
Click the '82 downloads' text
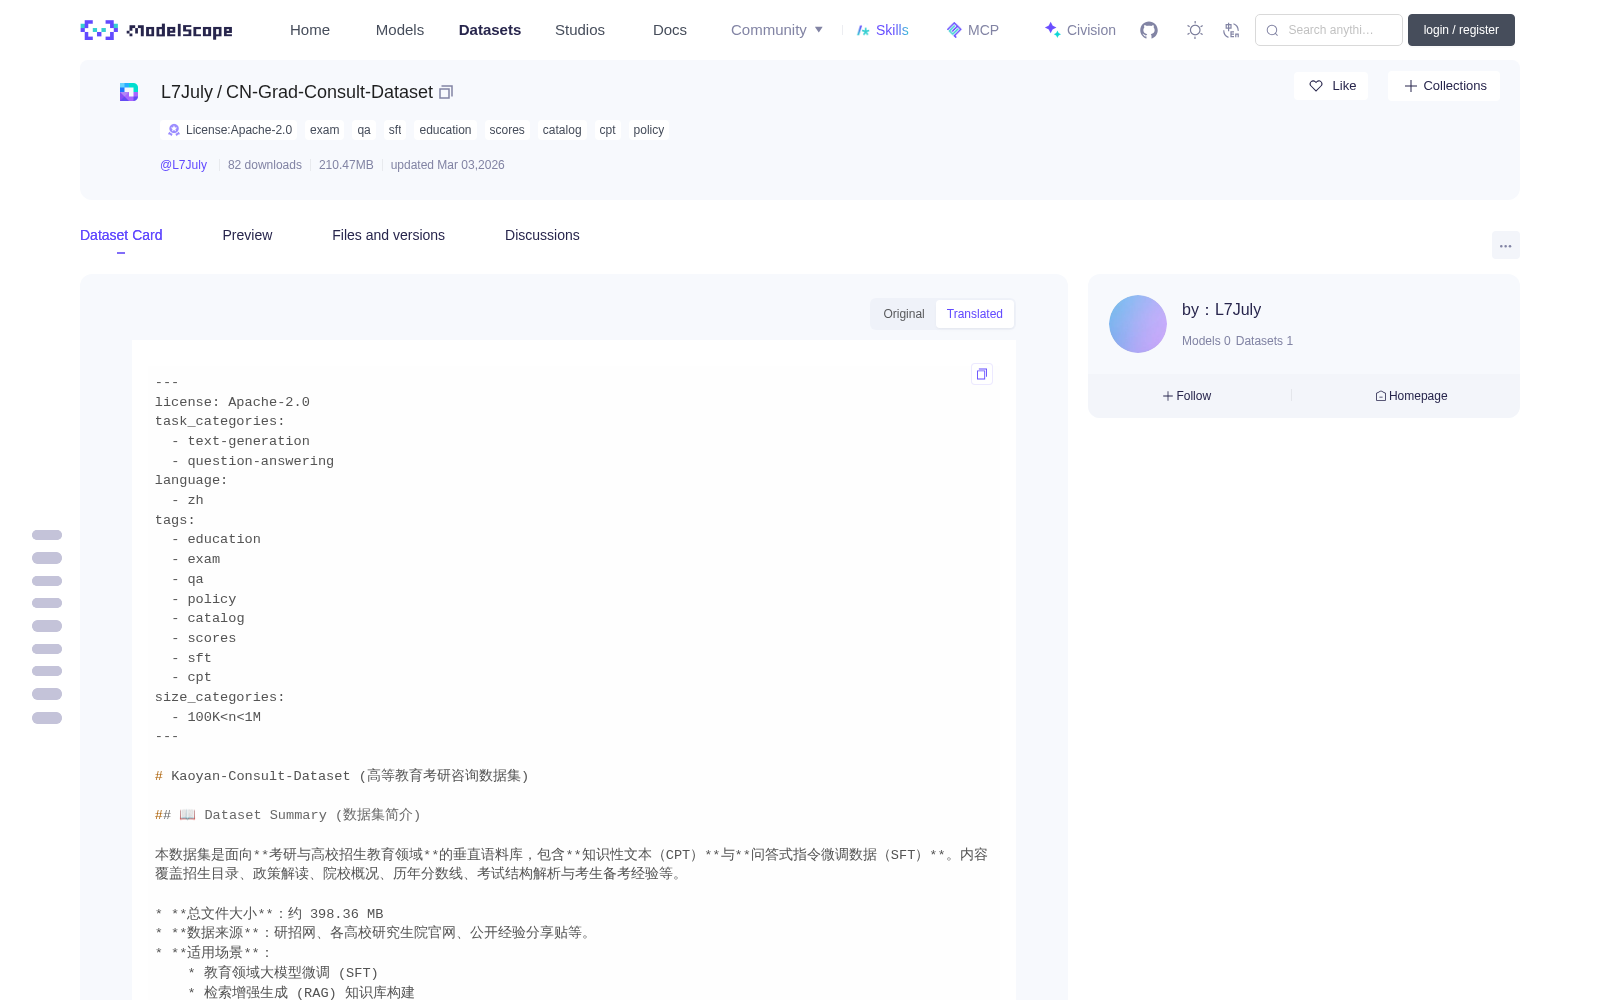[265, 165]
